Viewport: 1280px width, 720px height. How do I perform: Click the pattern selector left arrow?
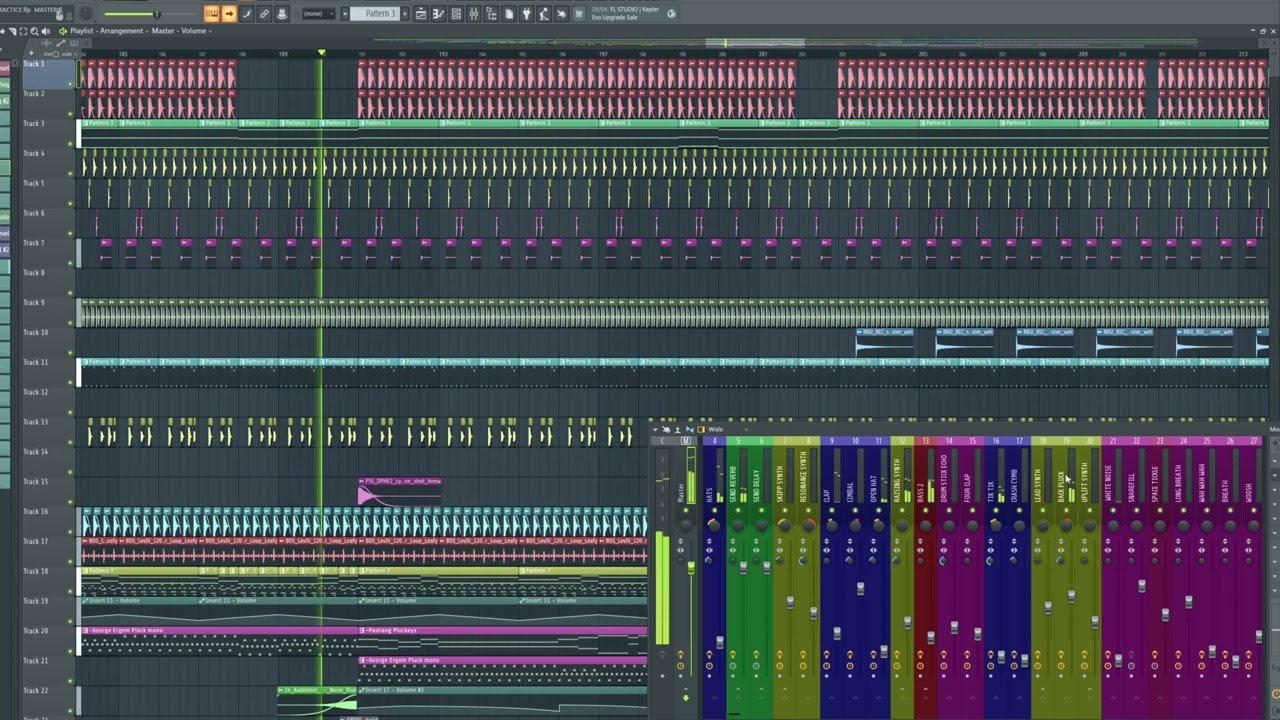click(x=345, y=14)
